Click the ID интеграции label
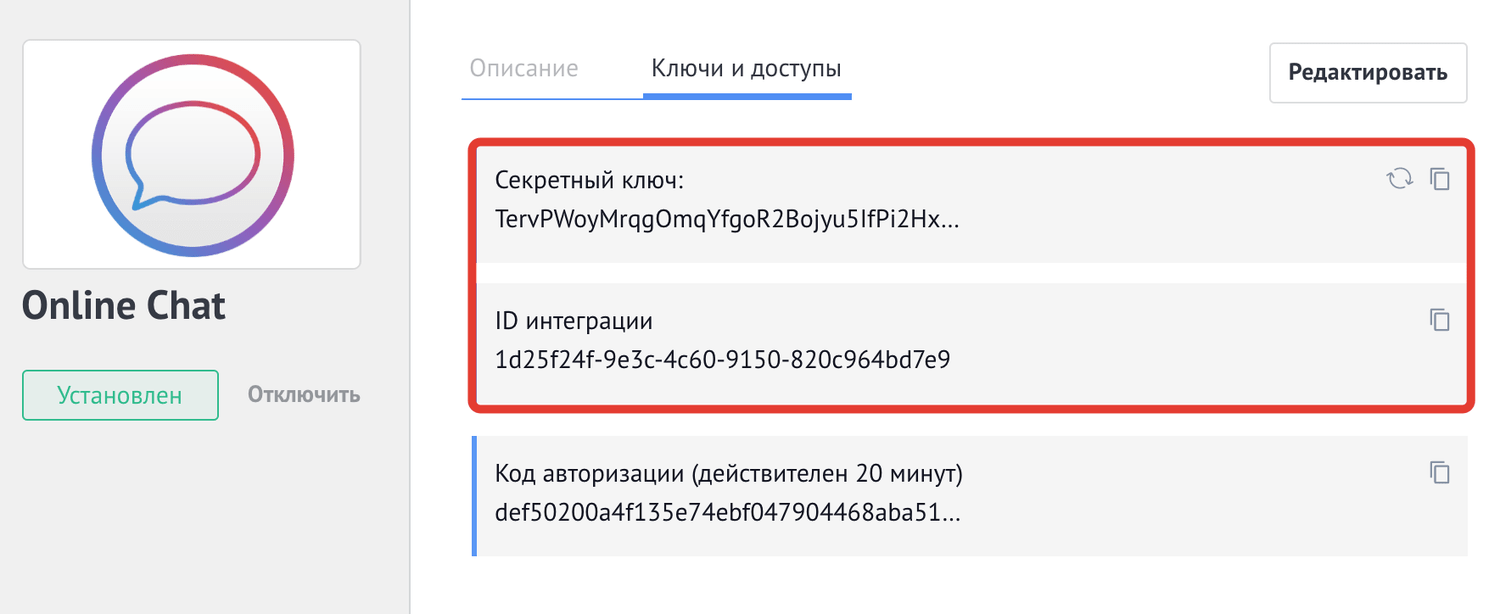1500x614 pixels. click(x=574, y=321)
